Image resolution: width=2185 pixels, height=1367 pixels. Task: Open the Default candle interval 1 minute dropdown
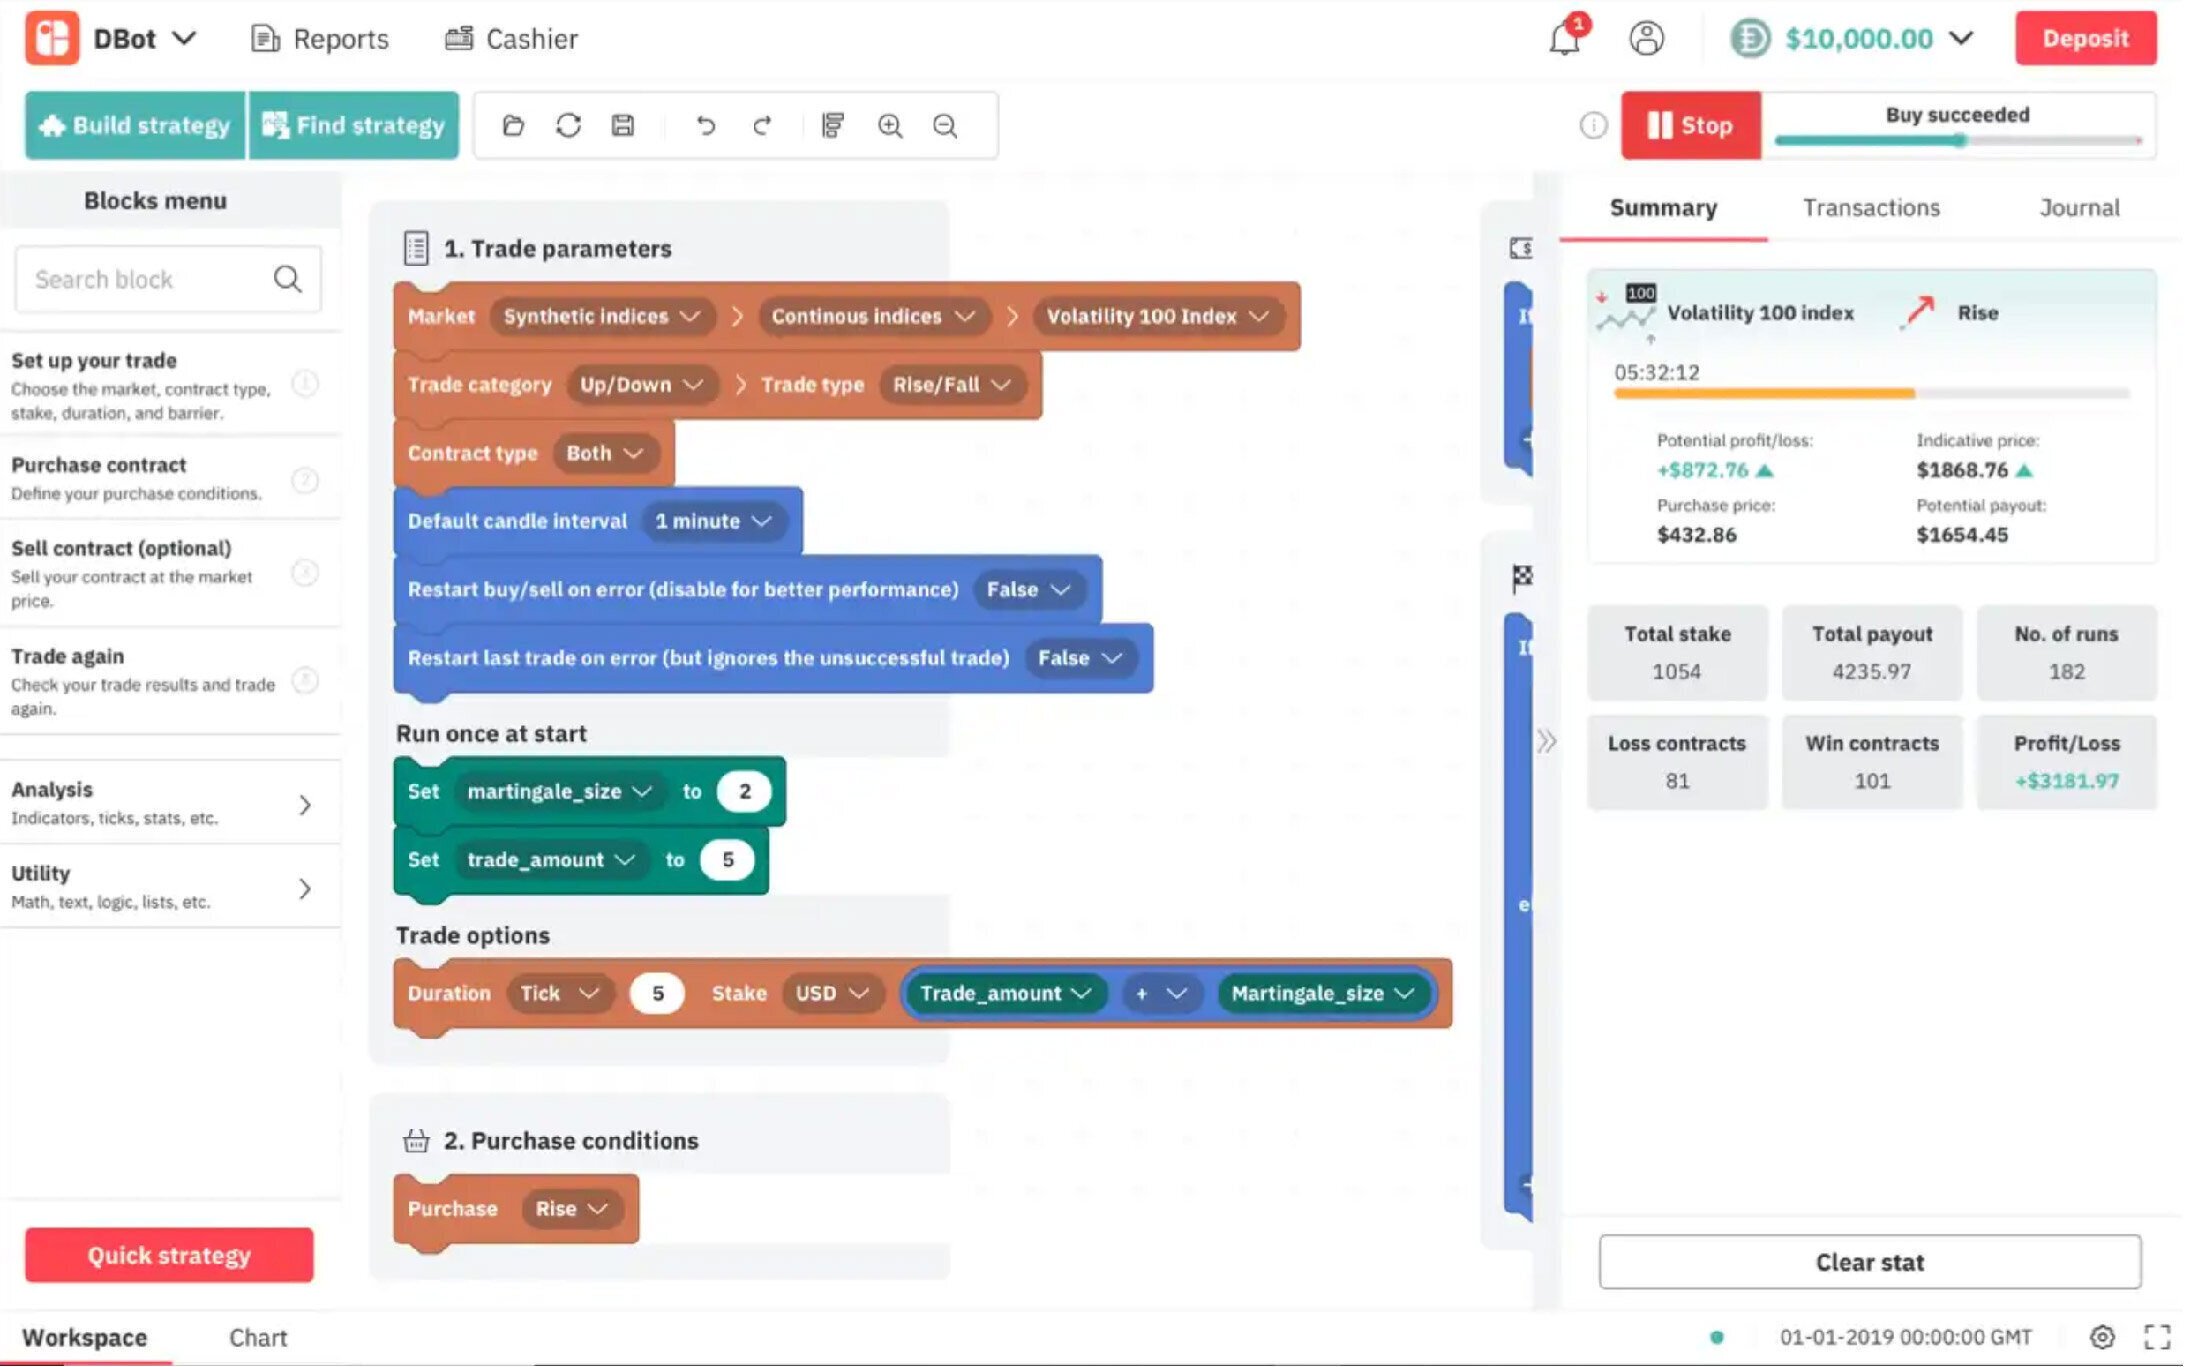coord(713,521)
